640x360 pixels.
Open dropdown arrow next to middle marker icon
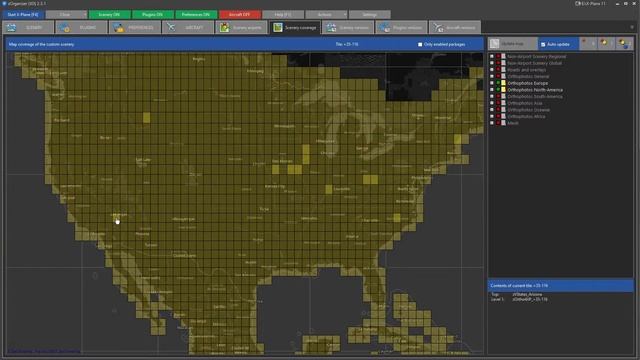pos(612,43)
